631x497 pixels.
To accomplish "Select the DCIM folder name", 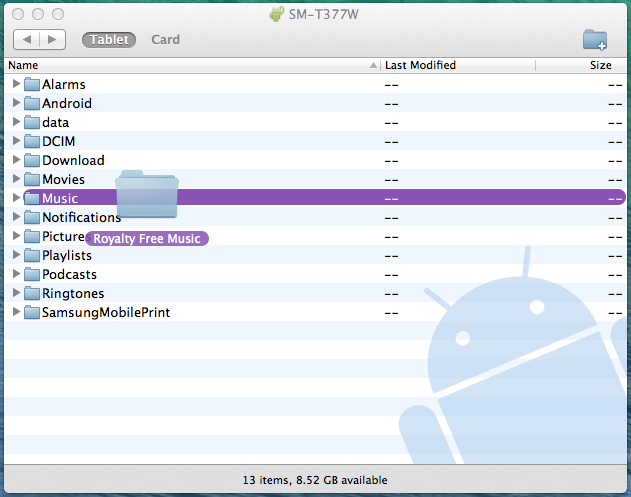I will (58, 141).
